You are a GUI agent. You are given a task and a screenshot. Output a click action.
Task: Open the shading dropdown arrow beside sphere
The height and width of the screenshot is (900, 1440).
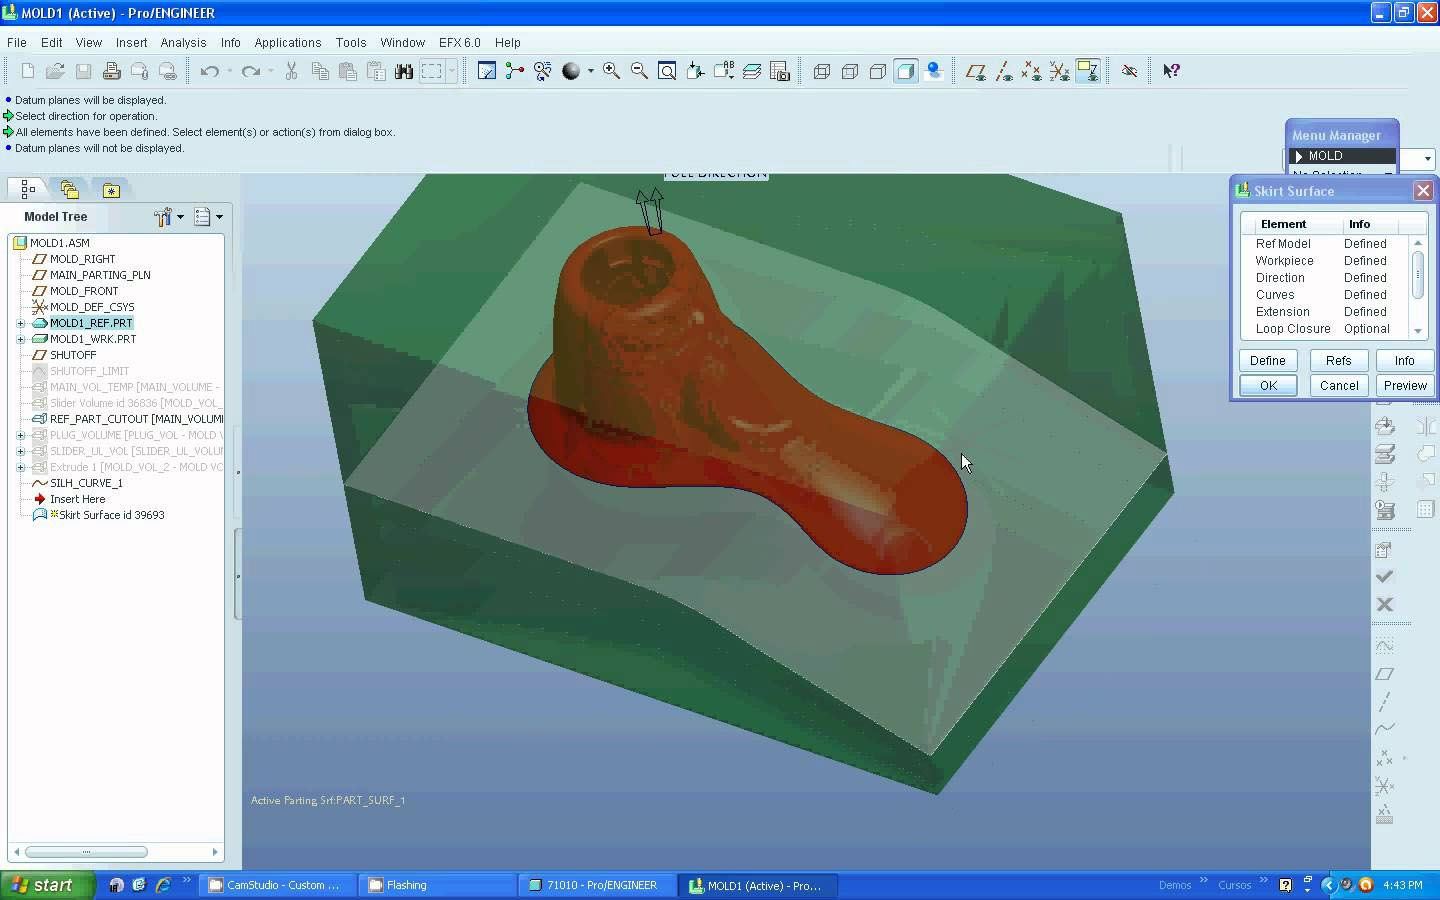click(x=590, y=71)
